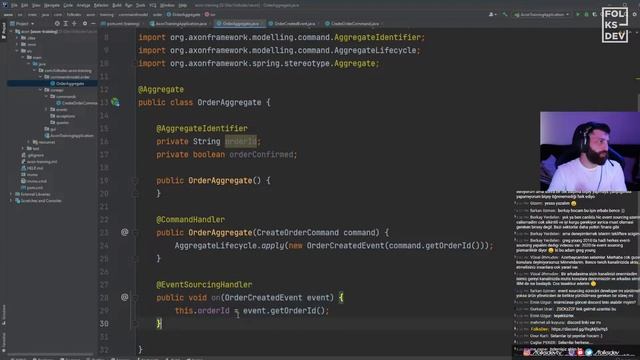Click the green Run icon
This screenshot has width=640, height=360.
[578, 14]
